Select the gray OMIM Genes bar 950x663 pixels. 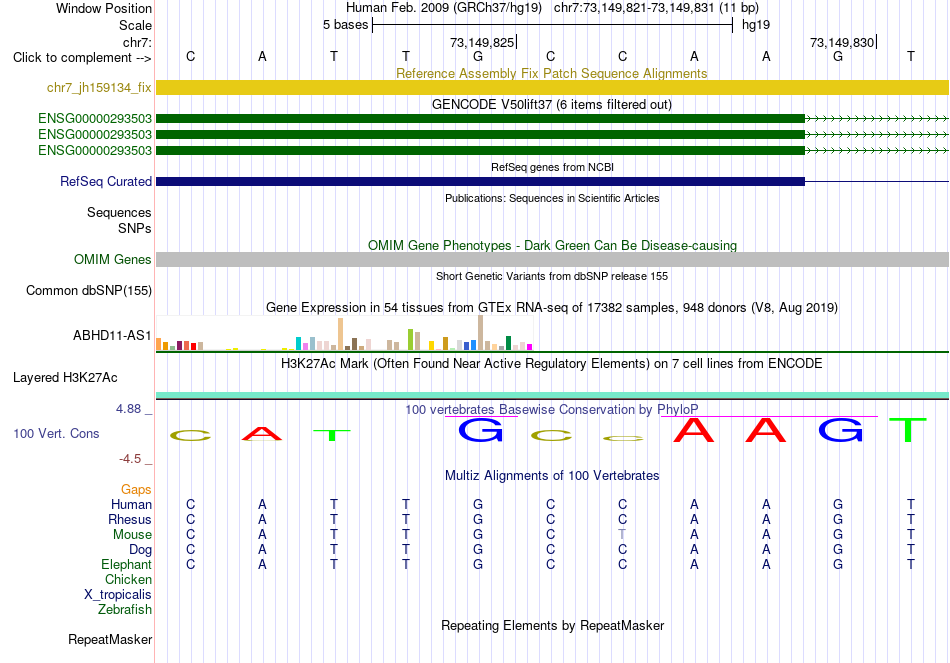click(553, 259)
